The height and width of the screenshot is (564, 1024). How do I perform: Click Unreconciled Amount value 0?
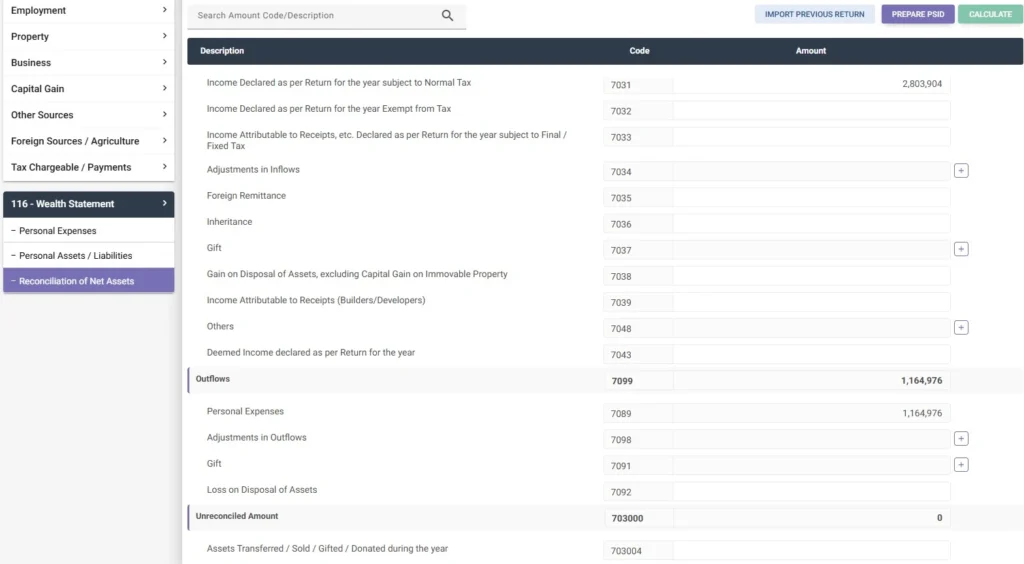(811, 518)
